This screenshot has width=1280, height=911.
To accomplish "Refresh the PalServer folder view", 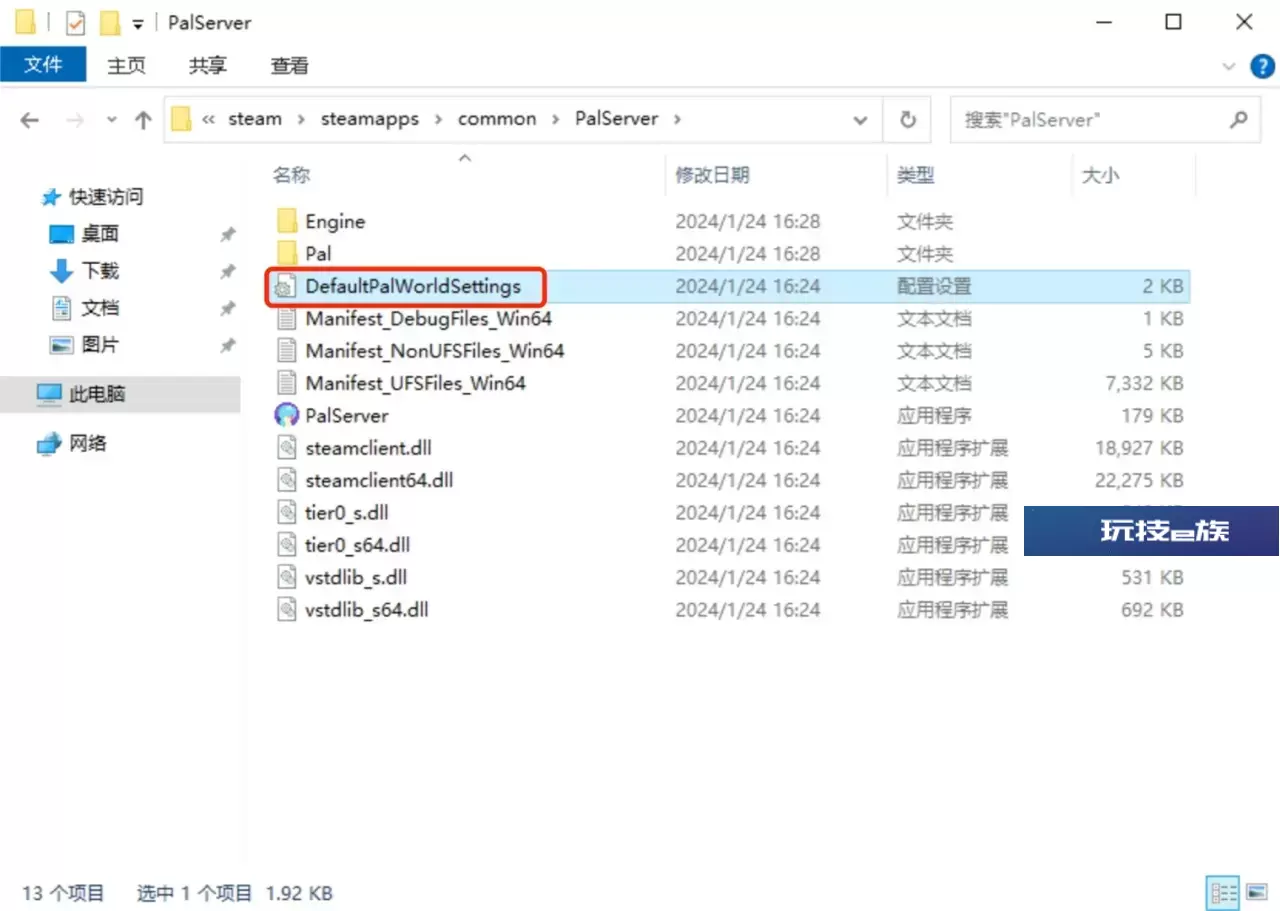I will 908,120.
